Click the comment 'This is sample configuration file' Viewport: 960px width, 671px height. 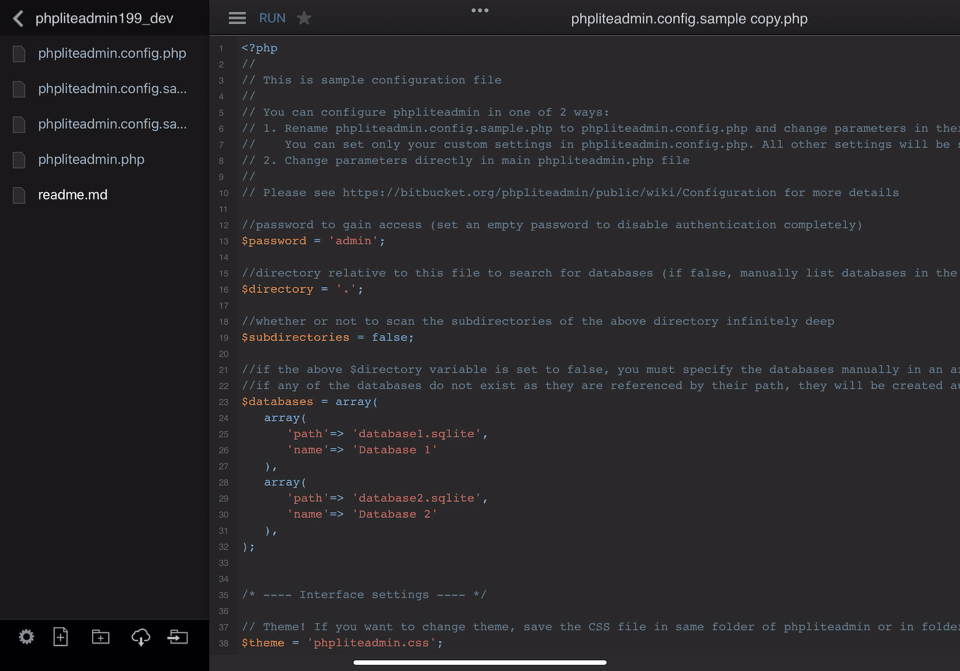[x=372, y=80]
